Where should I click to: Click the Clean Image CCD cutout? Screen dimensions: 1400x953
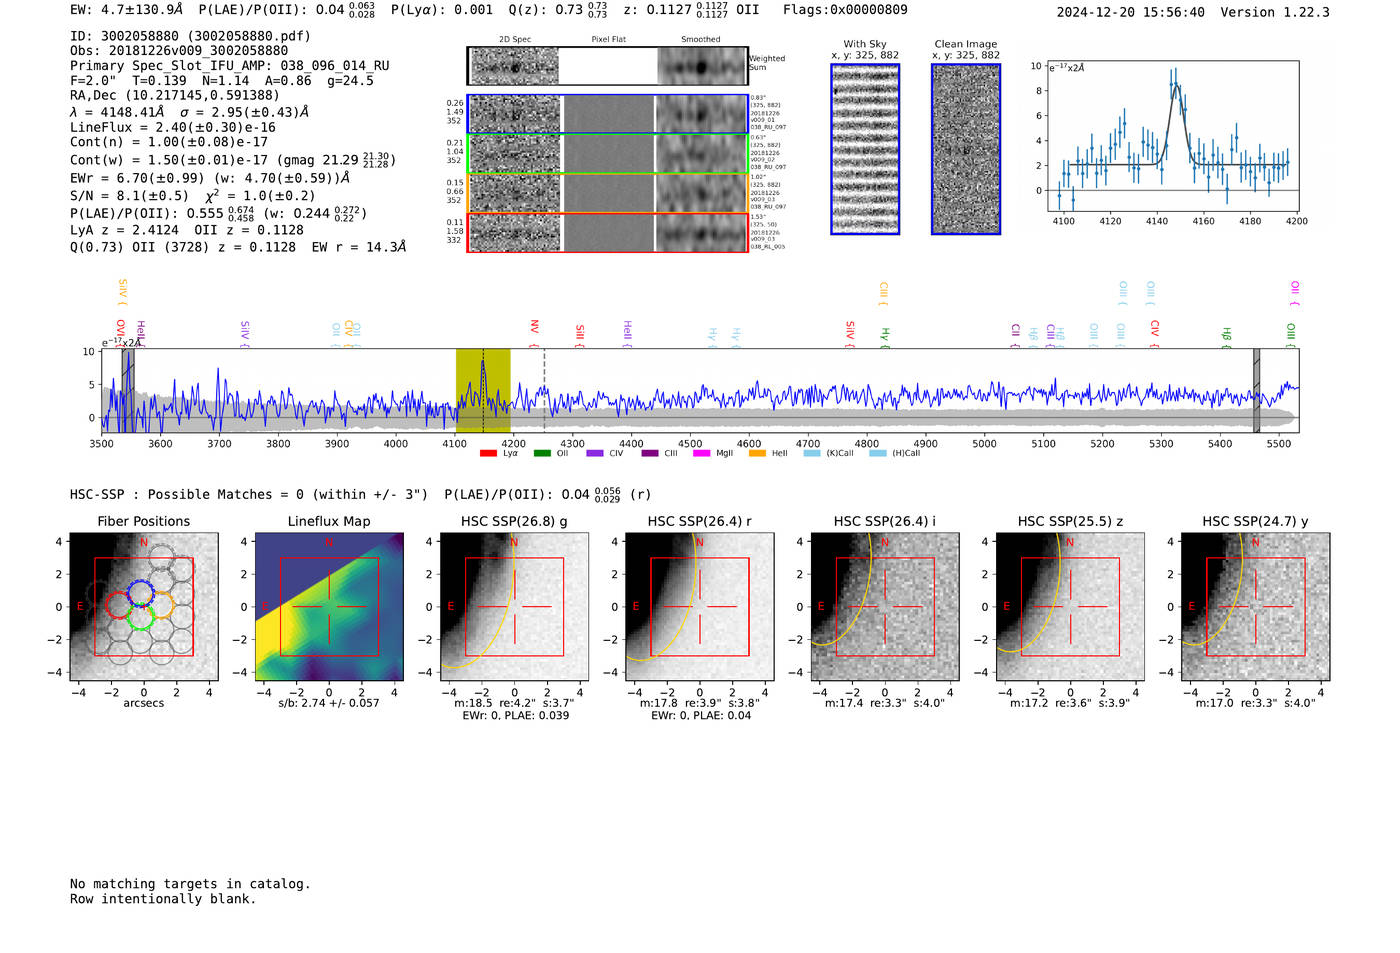pos(966,149)
